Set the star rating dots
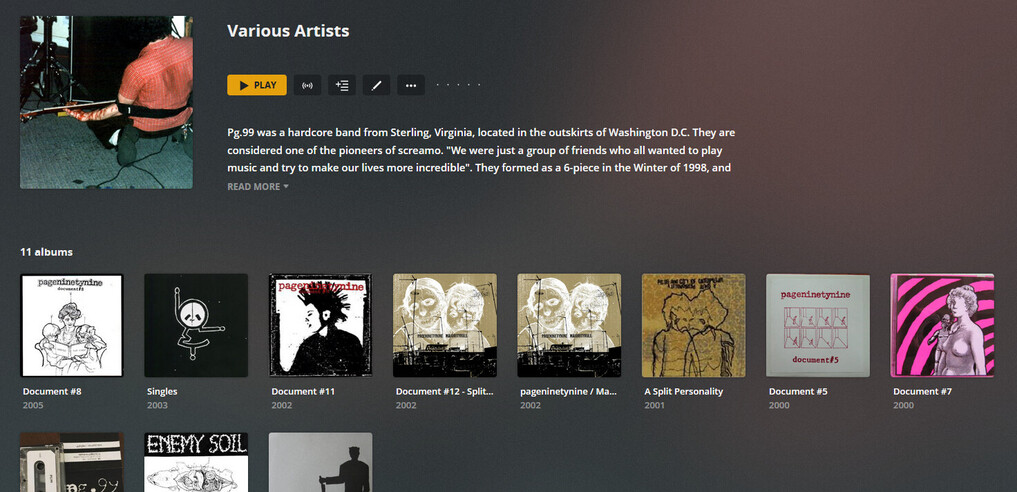The width and height of the screenshot is (1017, 492). coord(459,85)
